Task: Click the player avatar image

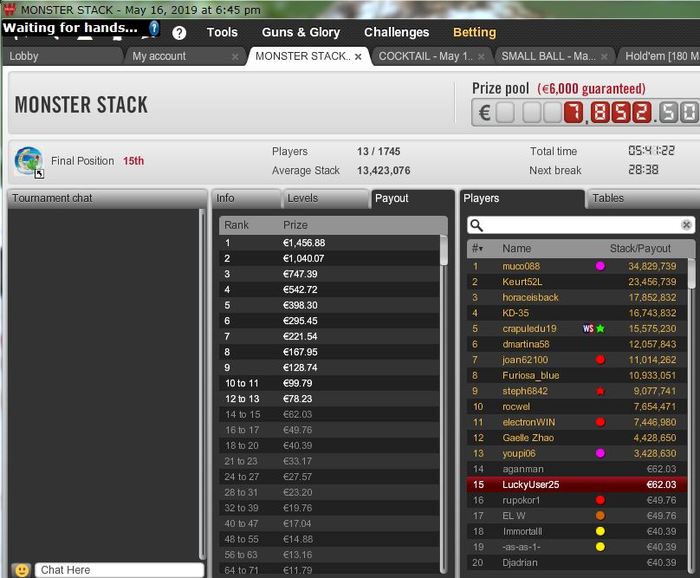Action: coord(29,161)
